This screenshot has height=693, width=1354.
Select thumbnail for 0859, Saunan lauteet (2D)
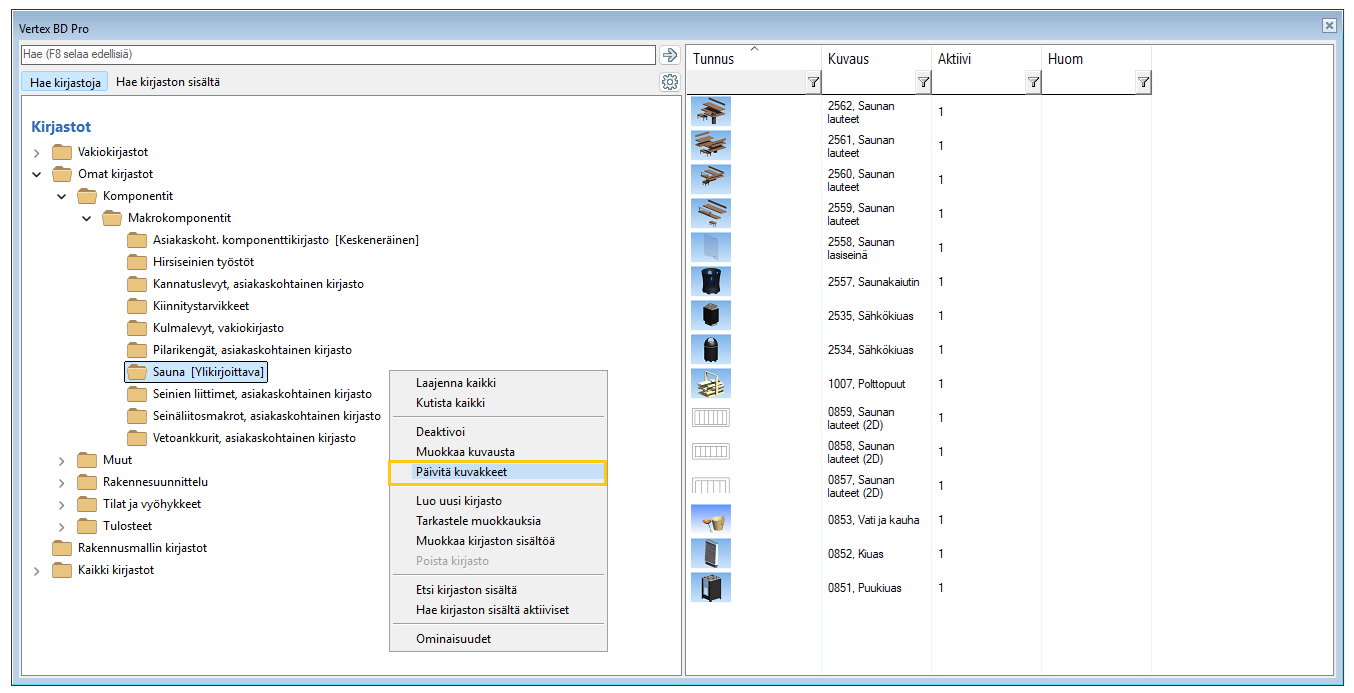[x=711, y=418]
